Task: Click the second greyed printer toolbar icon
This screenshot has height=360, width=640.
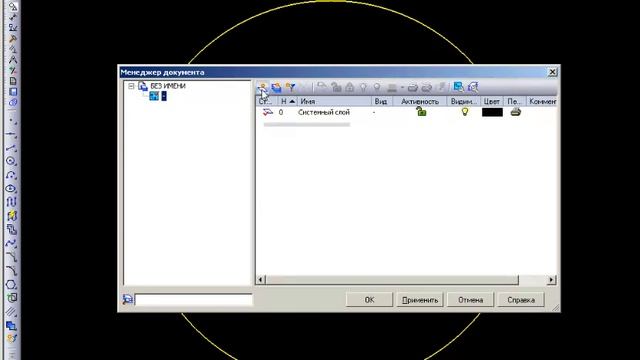Action: pos(427,87)
